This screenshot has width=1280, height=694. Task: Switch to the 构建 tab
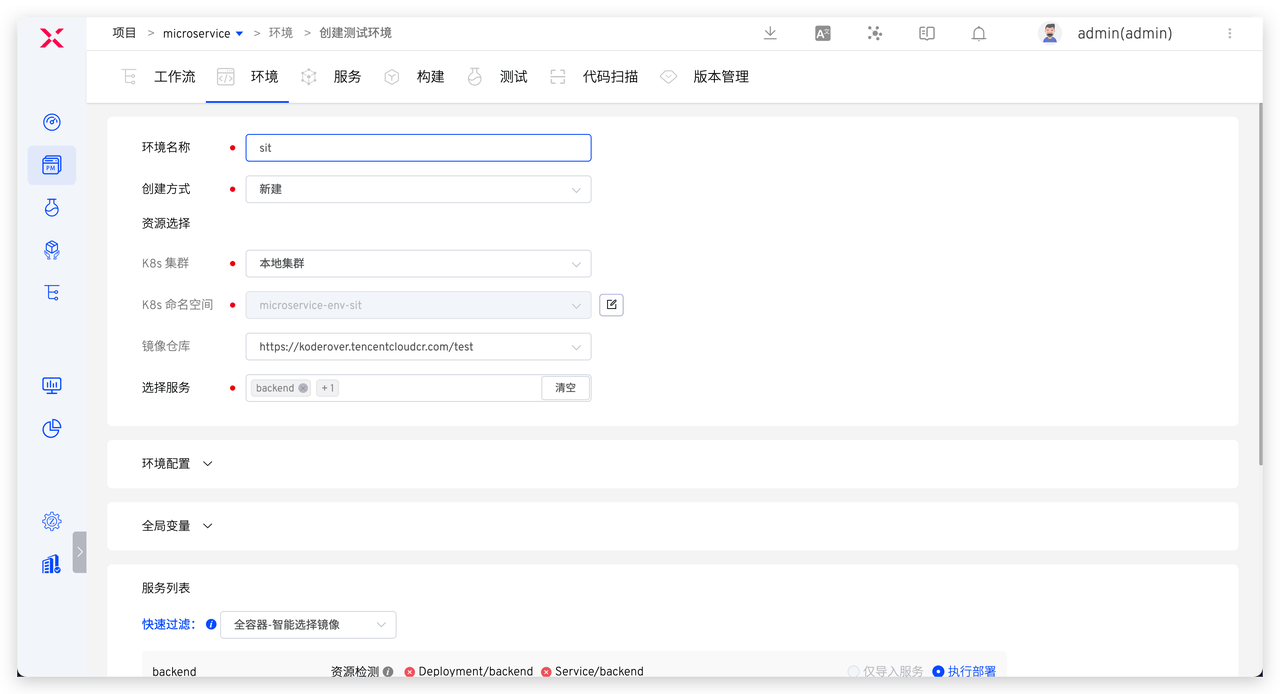pyautogui.click(x=430, y=76)
